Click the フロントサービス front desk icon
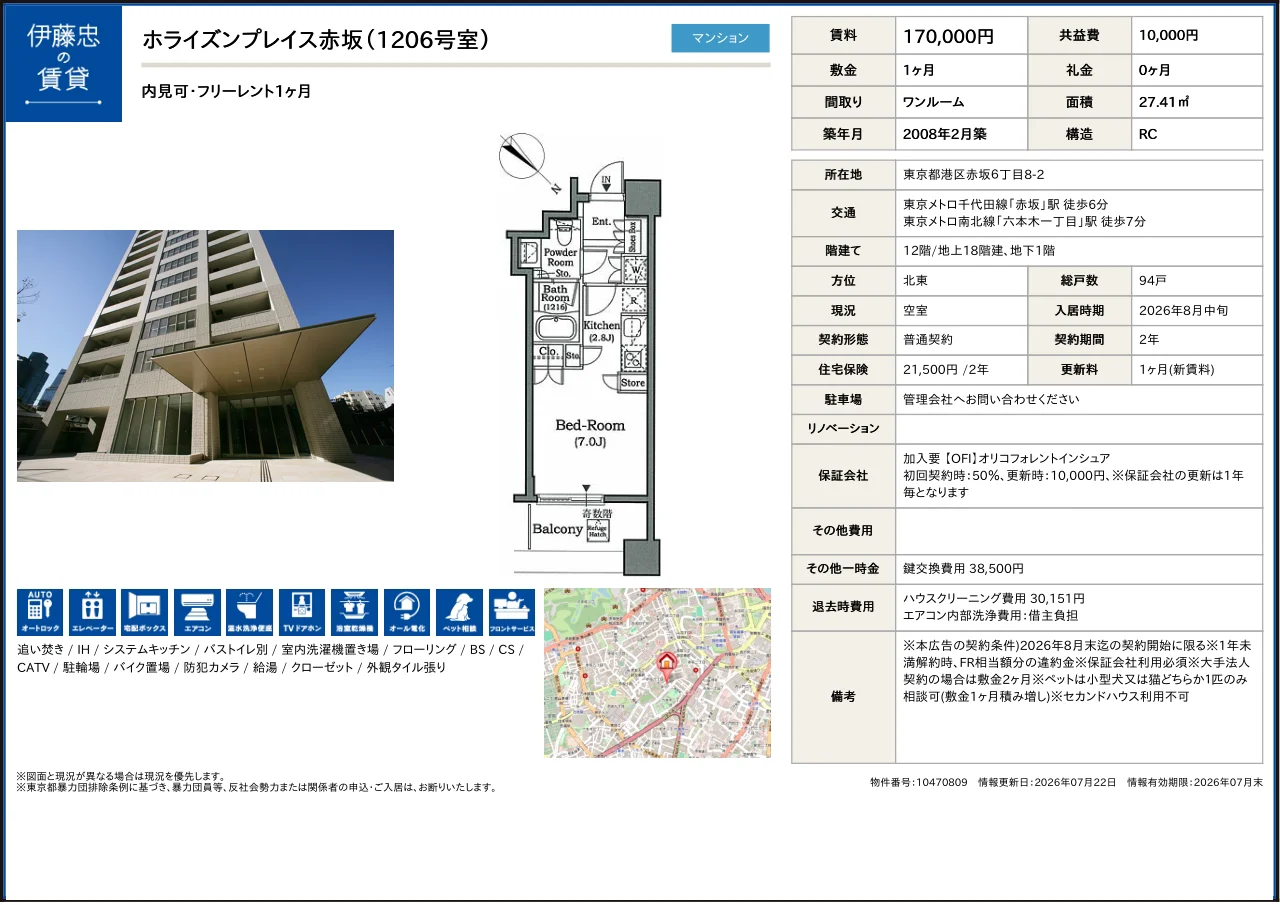 [x=512, y=612]
